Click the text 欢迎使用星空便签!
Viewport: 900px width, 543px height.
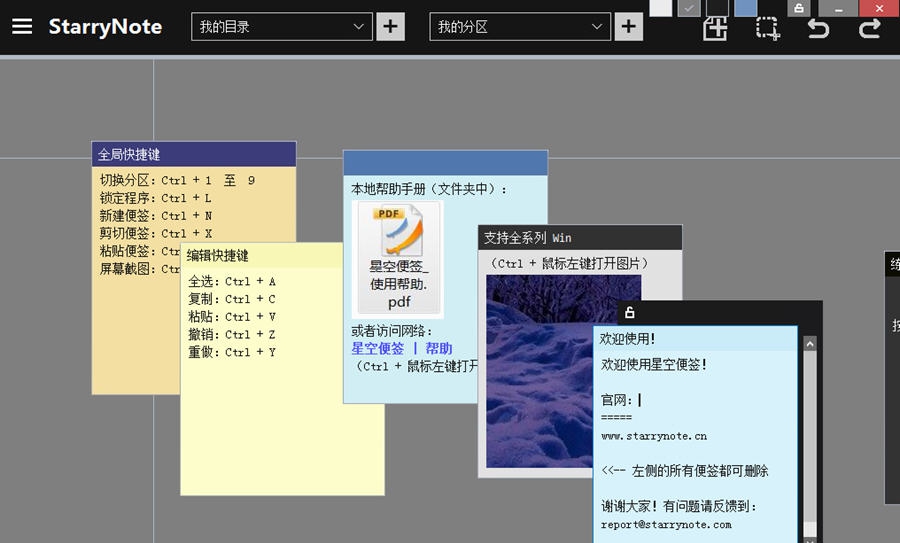tap(654, 364)
